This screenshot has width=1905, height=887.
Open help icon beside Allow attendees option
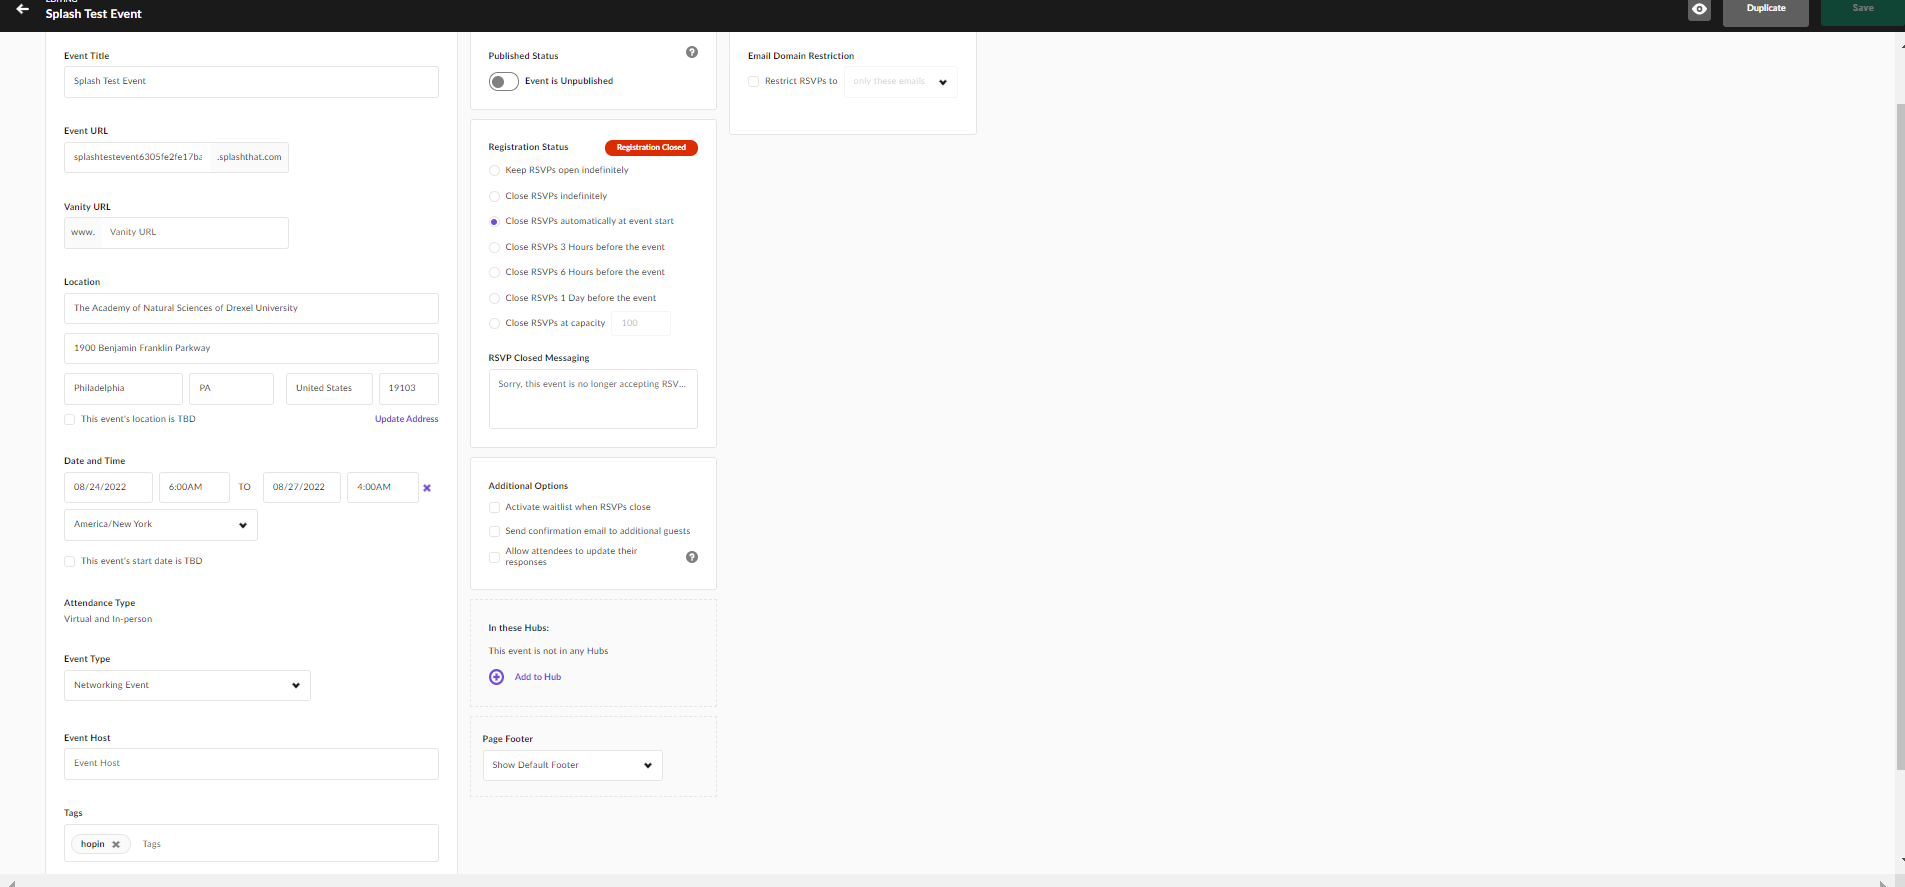(x=692, y=557)
